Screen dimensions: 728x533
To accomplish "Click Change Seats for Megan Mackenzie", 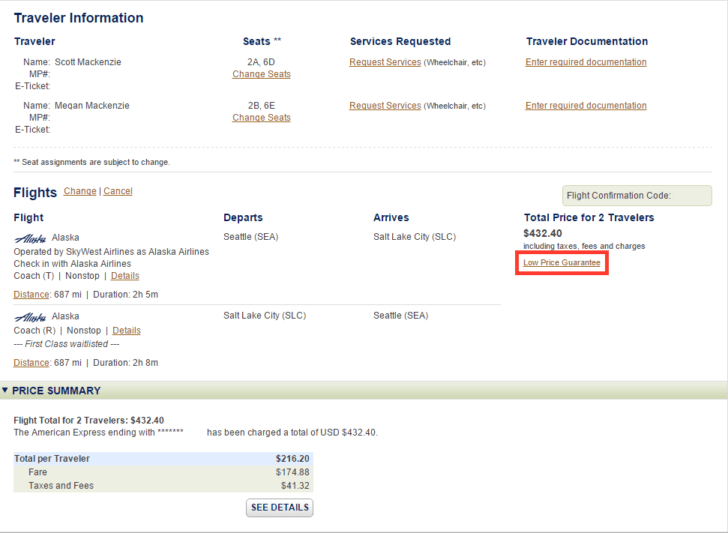I will tap(261, 118).
